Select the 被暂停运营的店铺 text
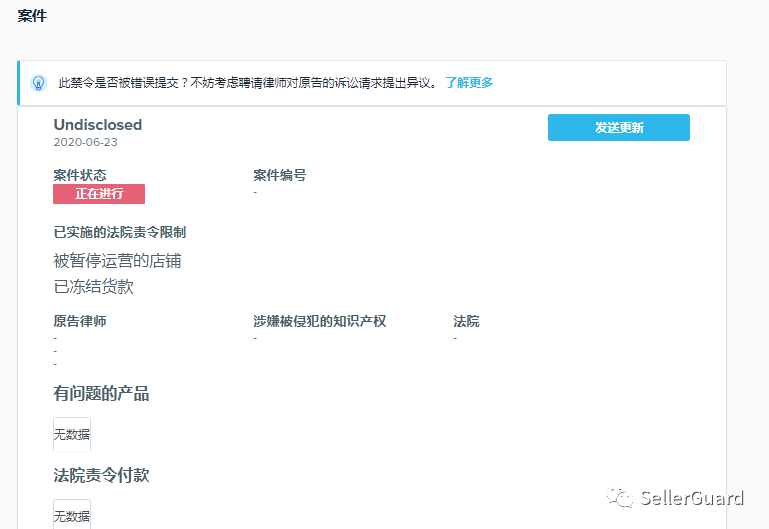The height and width of the screenshot is (529, 769). click(117, 260)
